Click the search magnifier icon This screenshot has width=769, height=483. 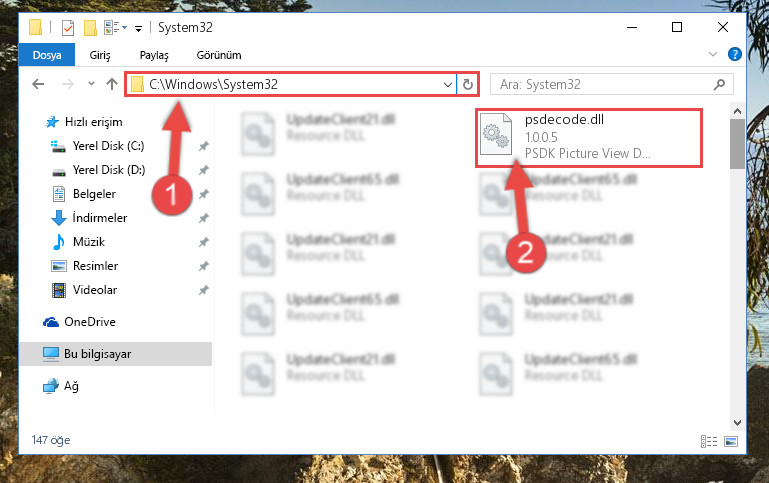tap(719, 84)
